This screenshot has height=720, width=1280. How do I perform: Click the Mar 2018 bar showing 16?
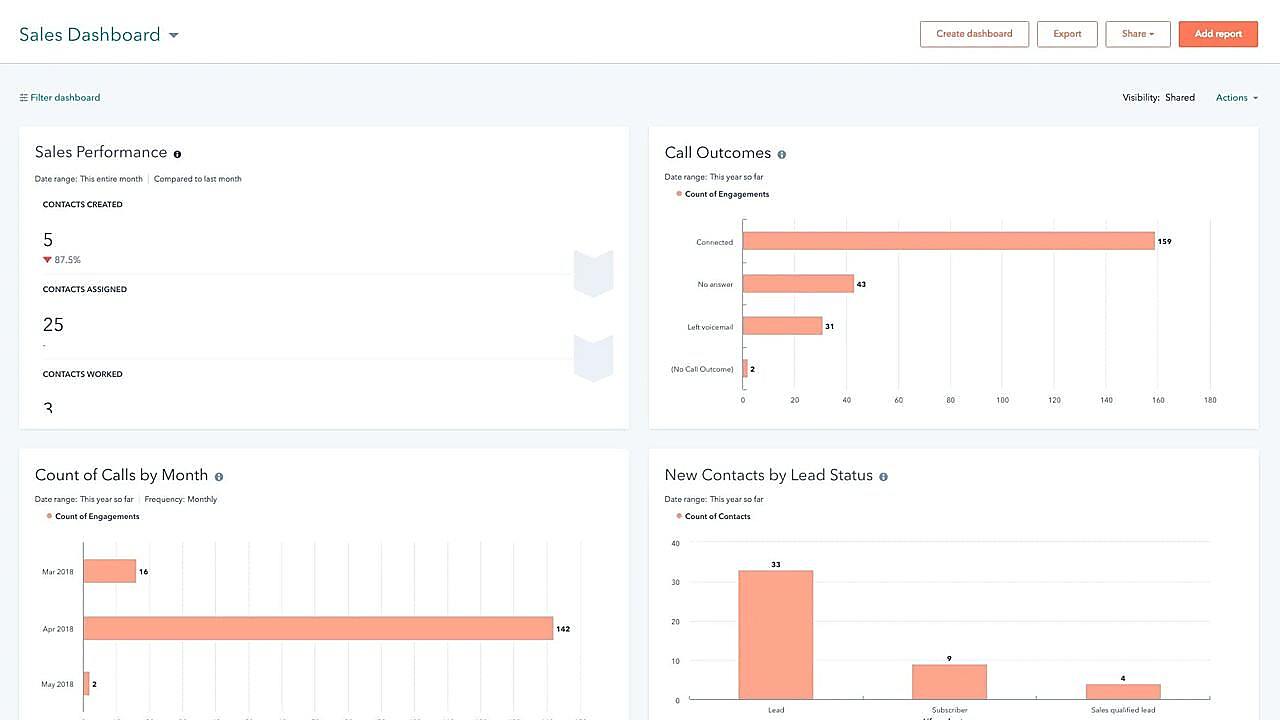pyautogui.click(x=110, y=571)
